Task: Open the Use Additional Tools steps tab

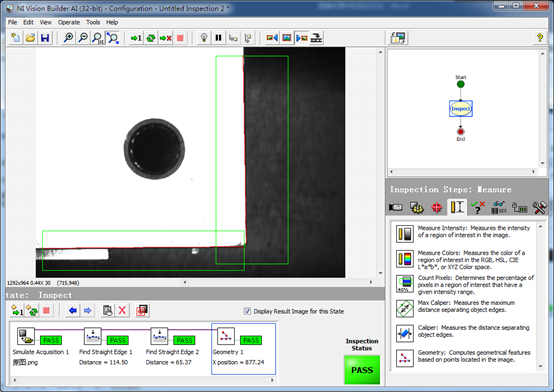Action: [x=540, y=207]
